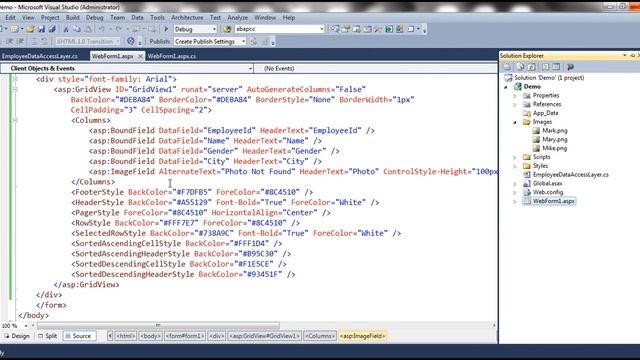Viewport: 640px width, 360px height.
Task: Click the Copy icon in toolbar
Action: pos(77,29)
